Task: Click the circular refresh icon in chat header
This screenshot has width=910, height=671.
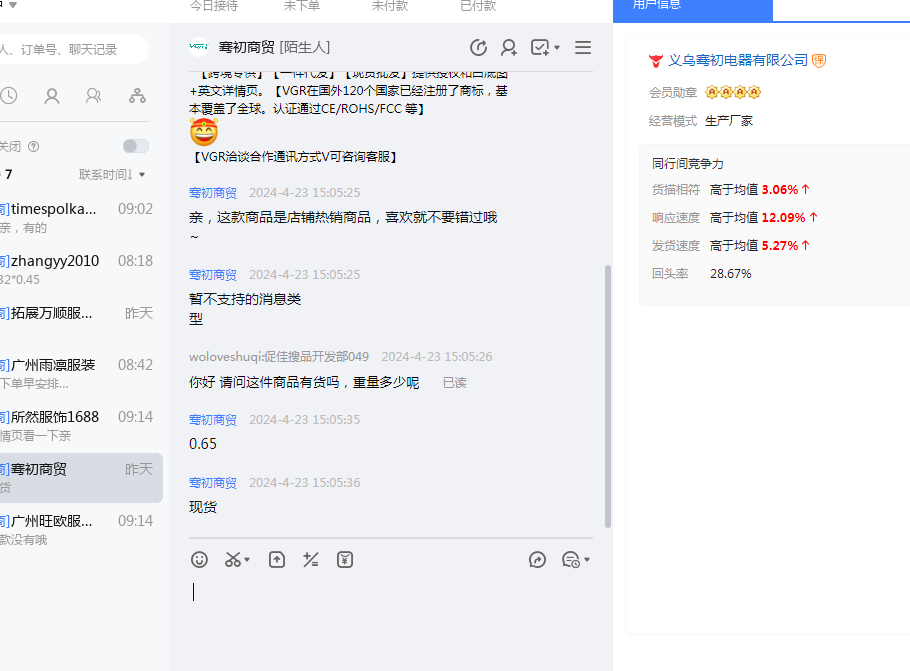Action: coord(478,47)
